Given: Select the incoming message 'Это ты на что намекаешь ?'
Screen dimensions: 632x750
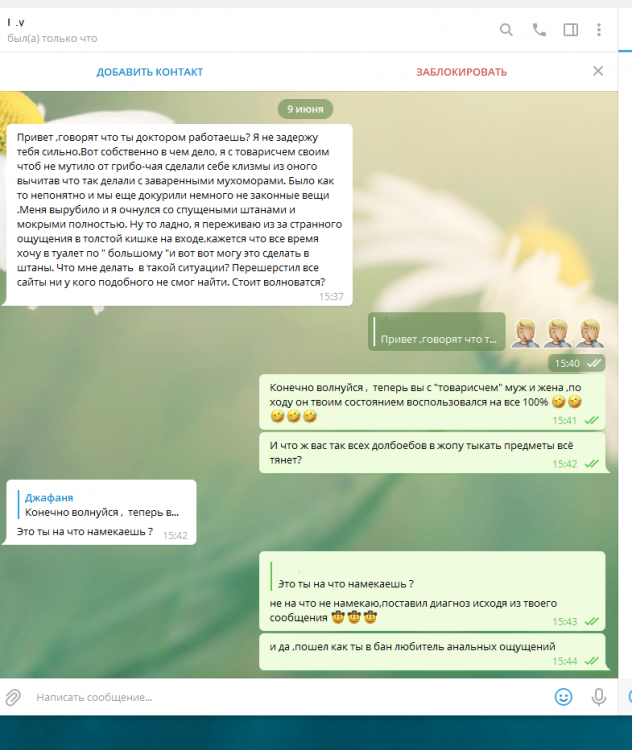Looking at the screenshot, I should coord(101,512).
